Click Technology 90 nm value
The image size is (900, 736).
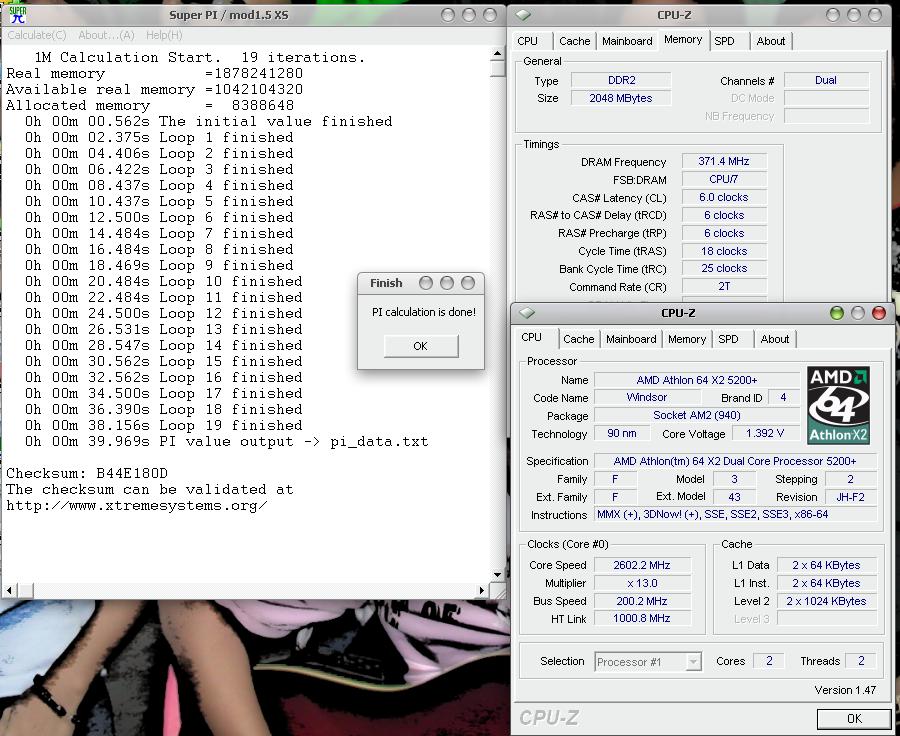coord(622,433)
